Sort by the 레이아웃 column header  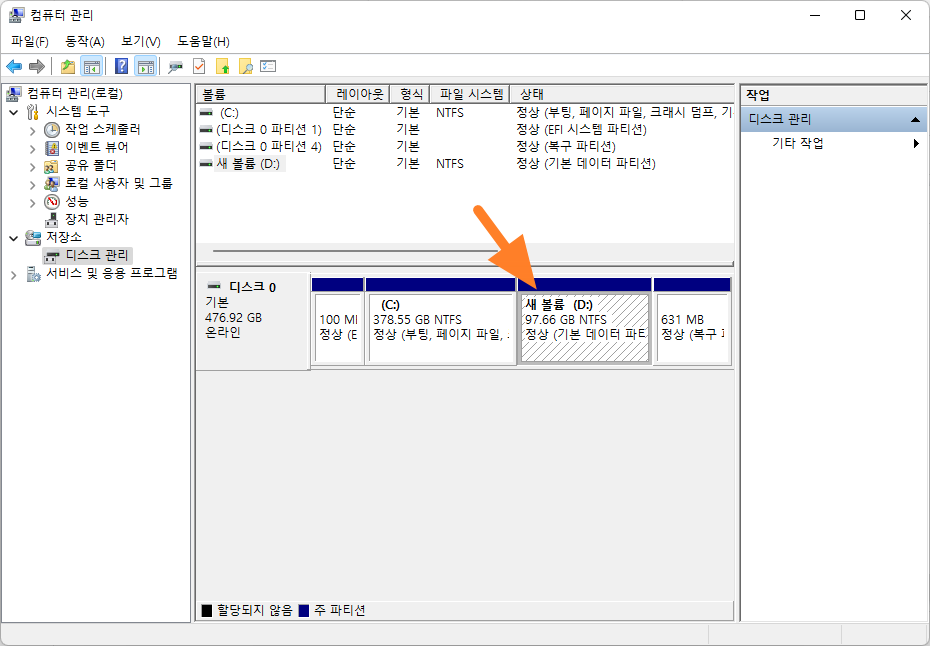click(358, 94)
